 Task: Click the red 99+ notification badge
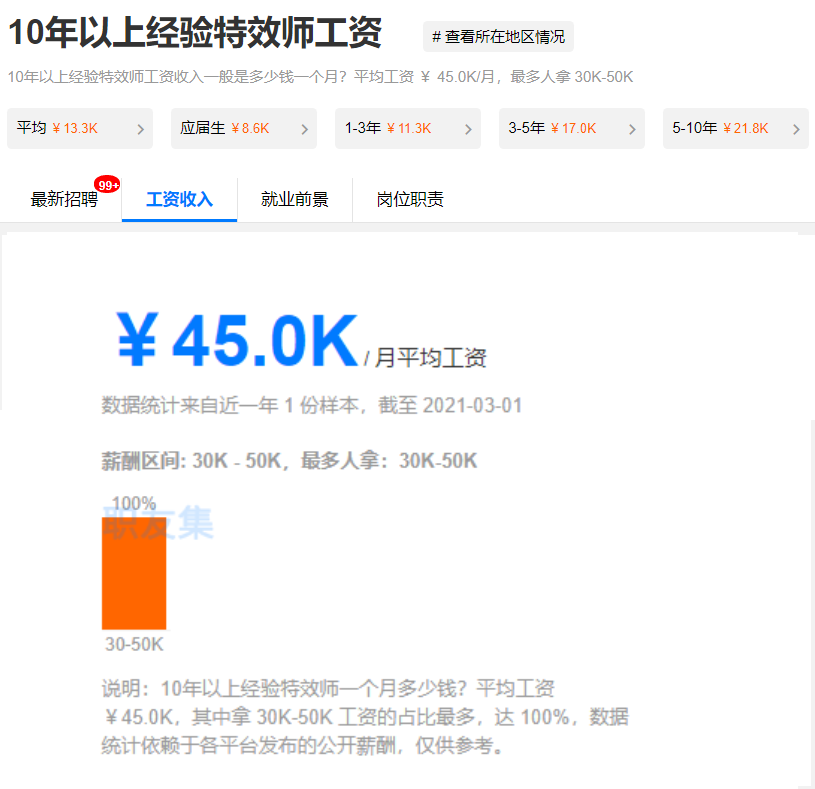click(107, 185)
